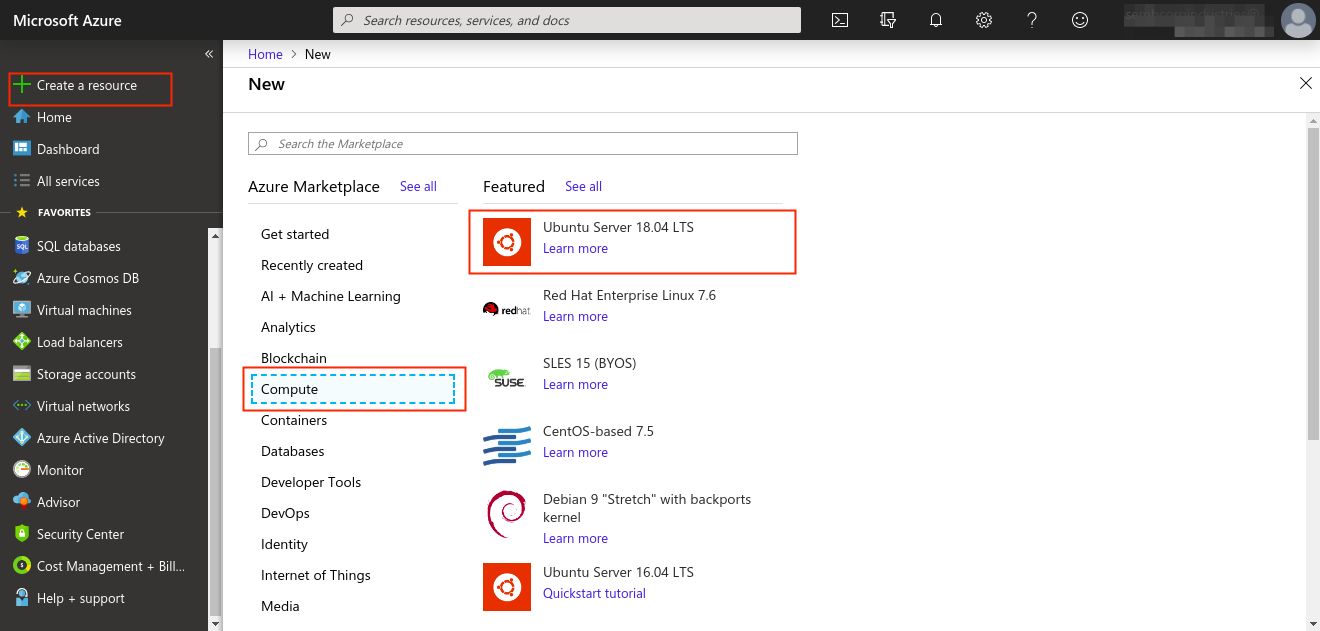
Task: Select the Media category
Action: tap(280, 606)
